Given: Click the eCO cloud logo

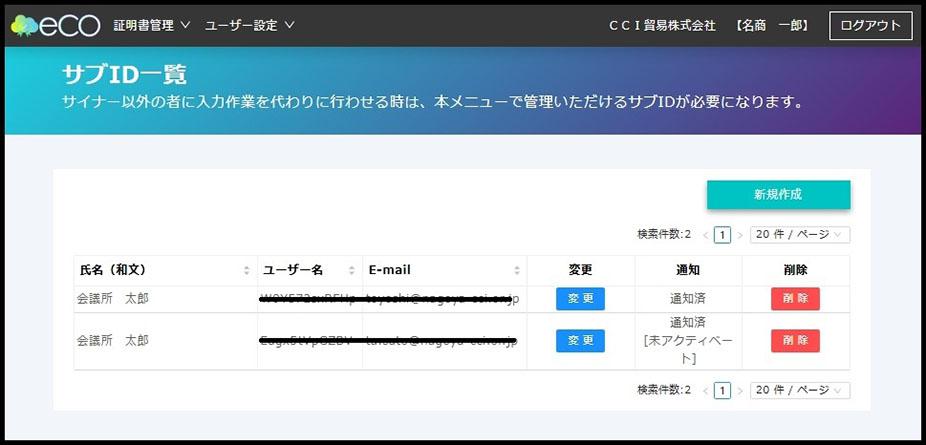Looking at the screenshot, I should [56, 25].
